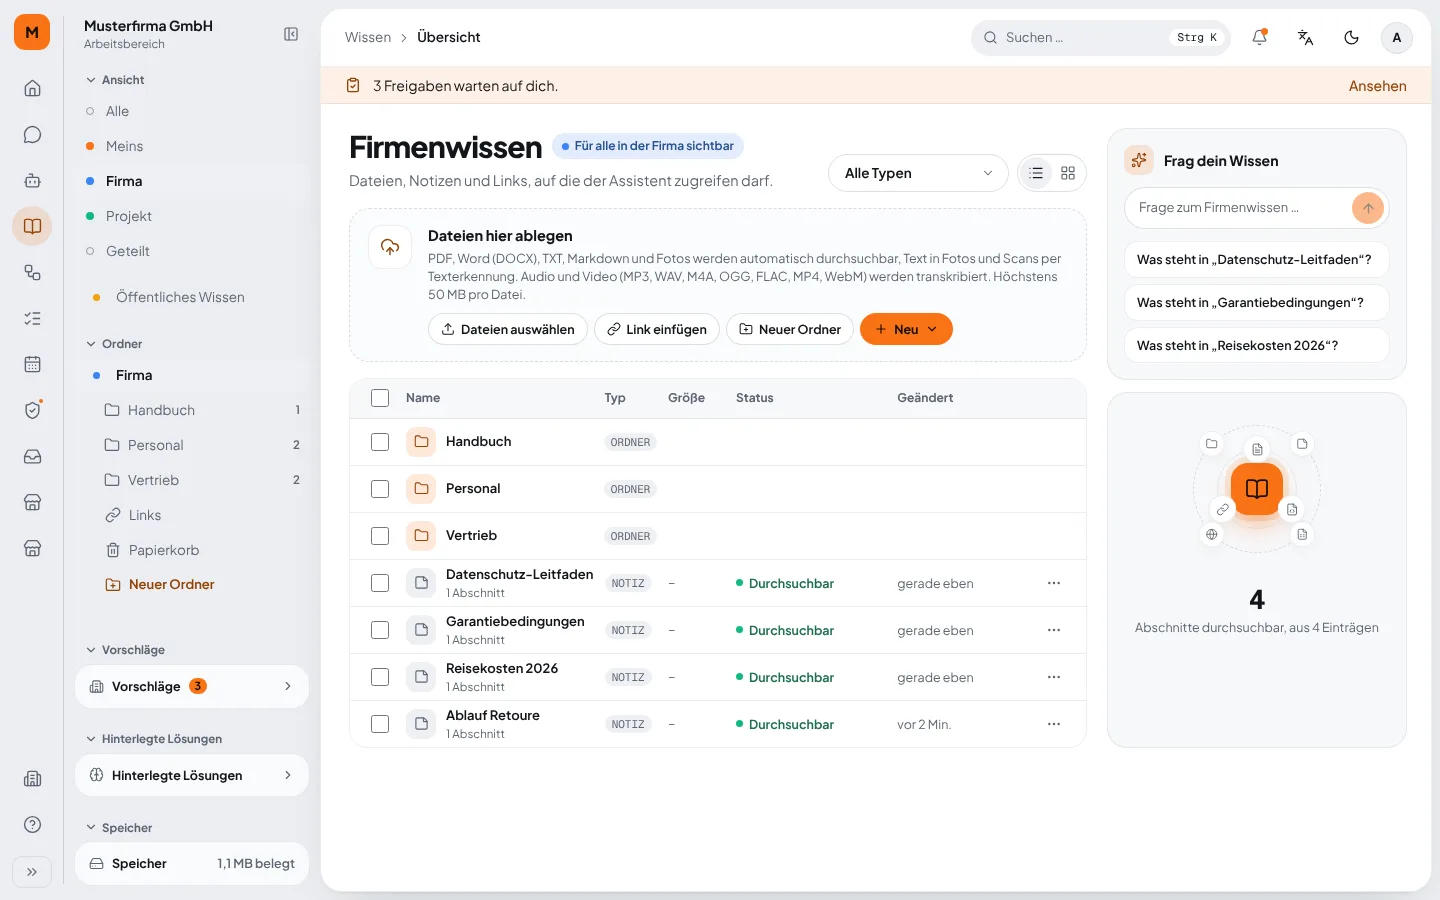Select the Projekt view
This screenshot has width=1440, height=900.
(192, 216)
